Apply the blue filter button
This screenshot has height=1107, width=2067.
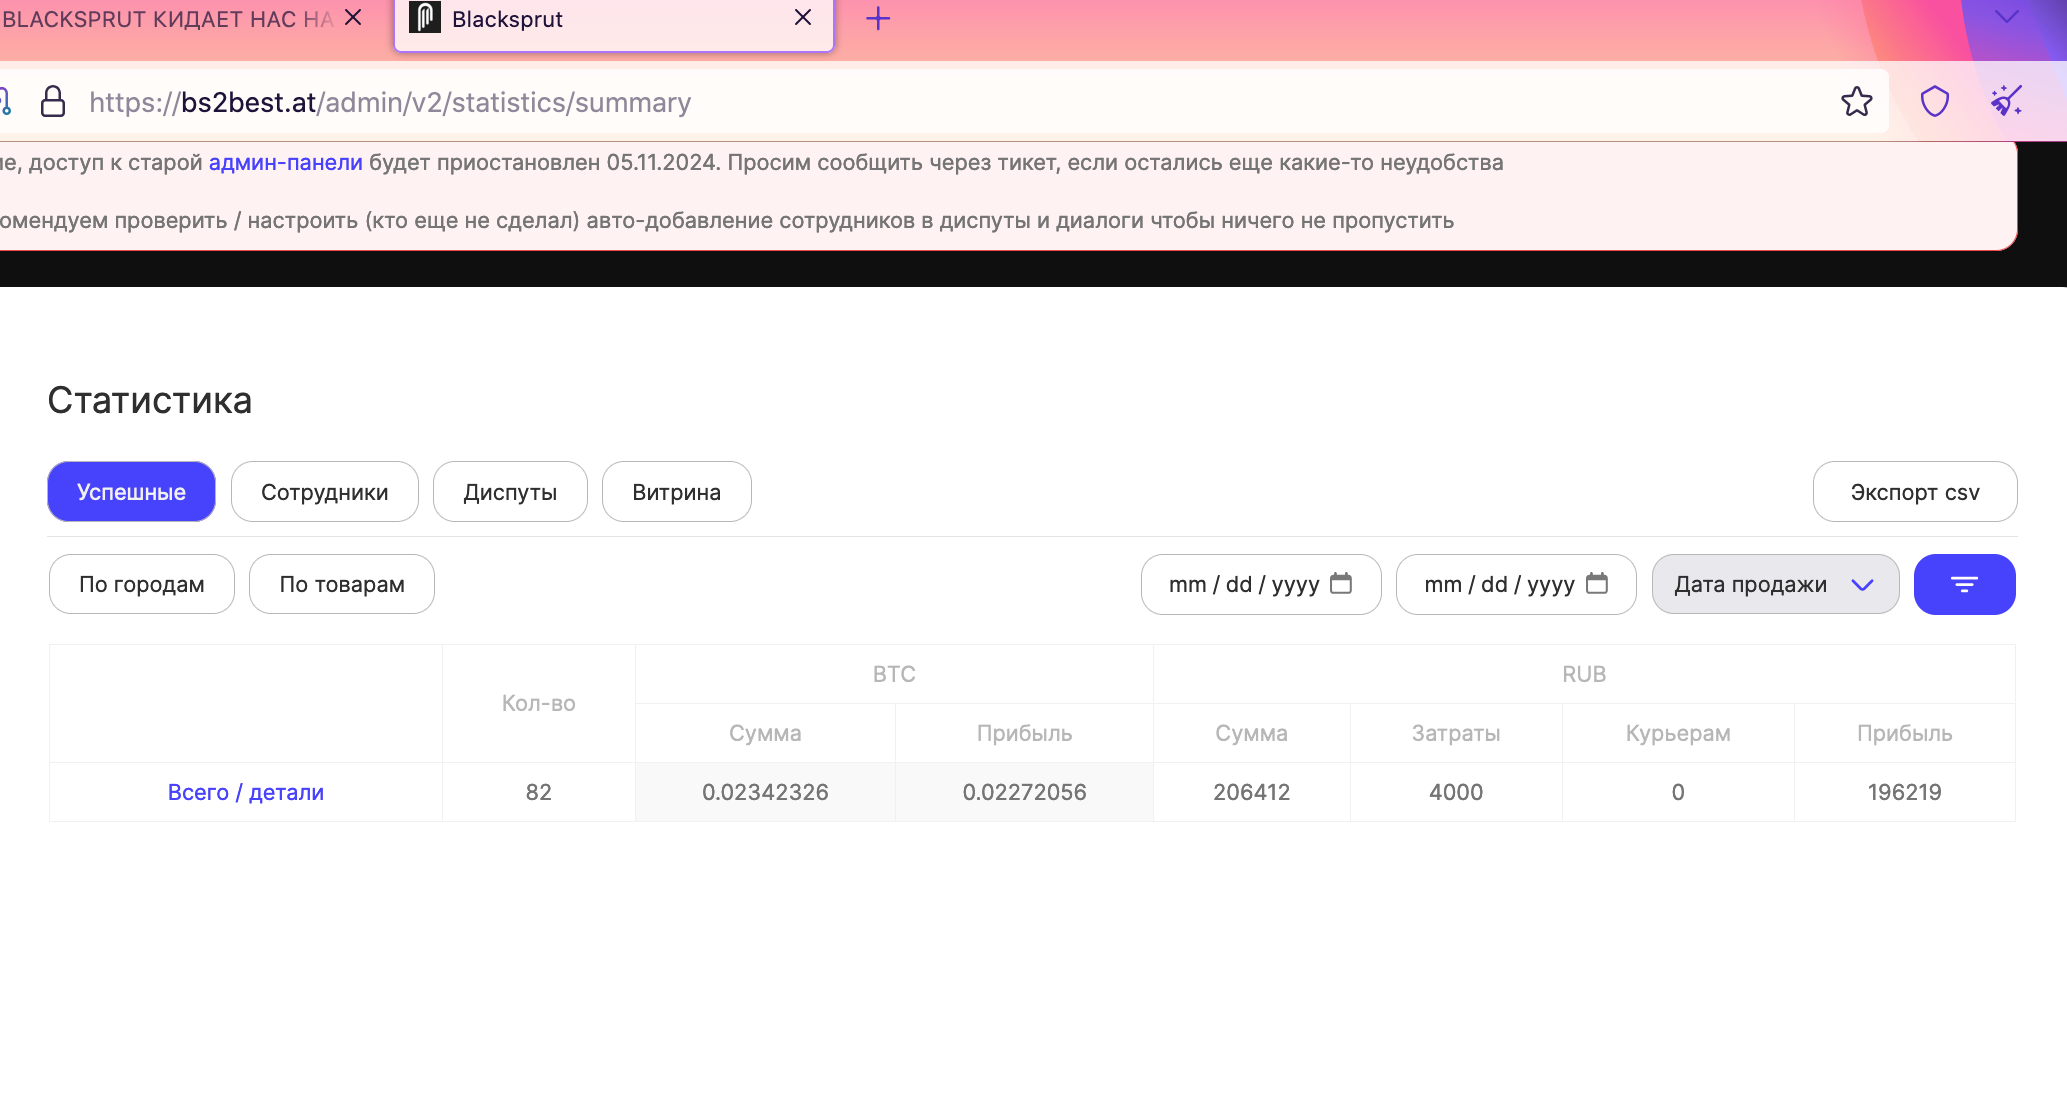(x=1964, y=584)
